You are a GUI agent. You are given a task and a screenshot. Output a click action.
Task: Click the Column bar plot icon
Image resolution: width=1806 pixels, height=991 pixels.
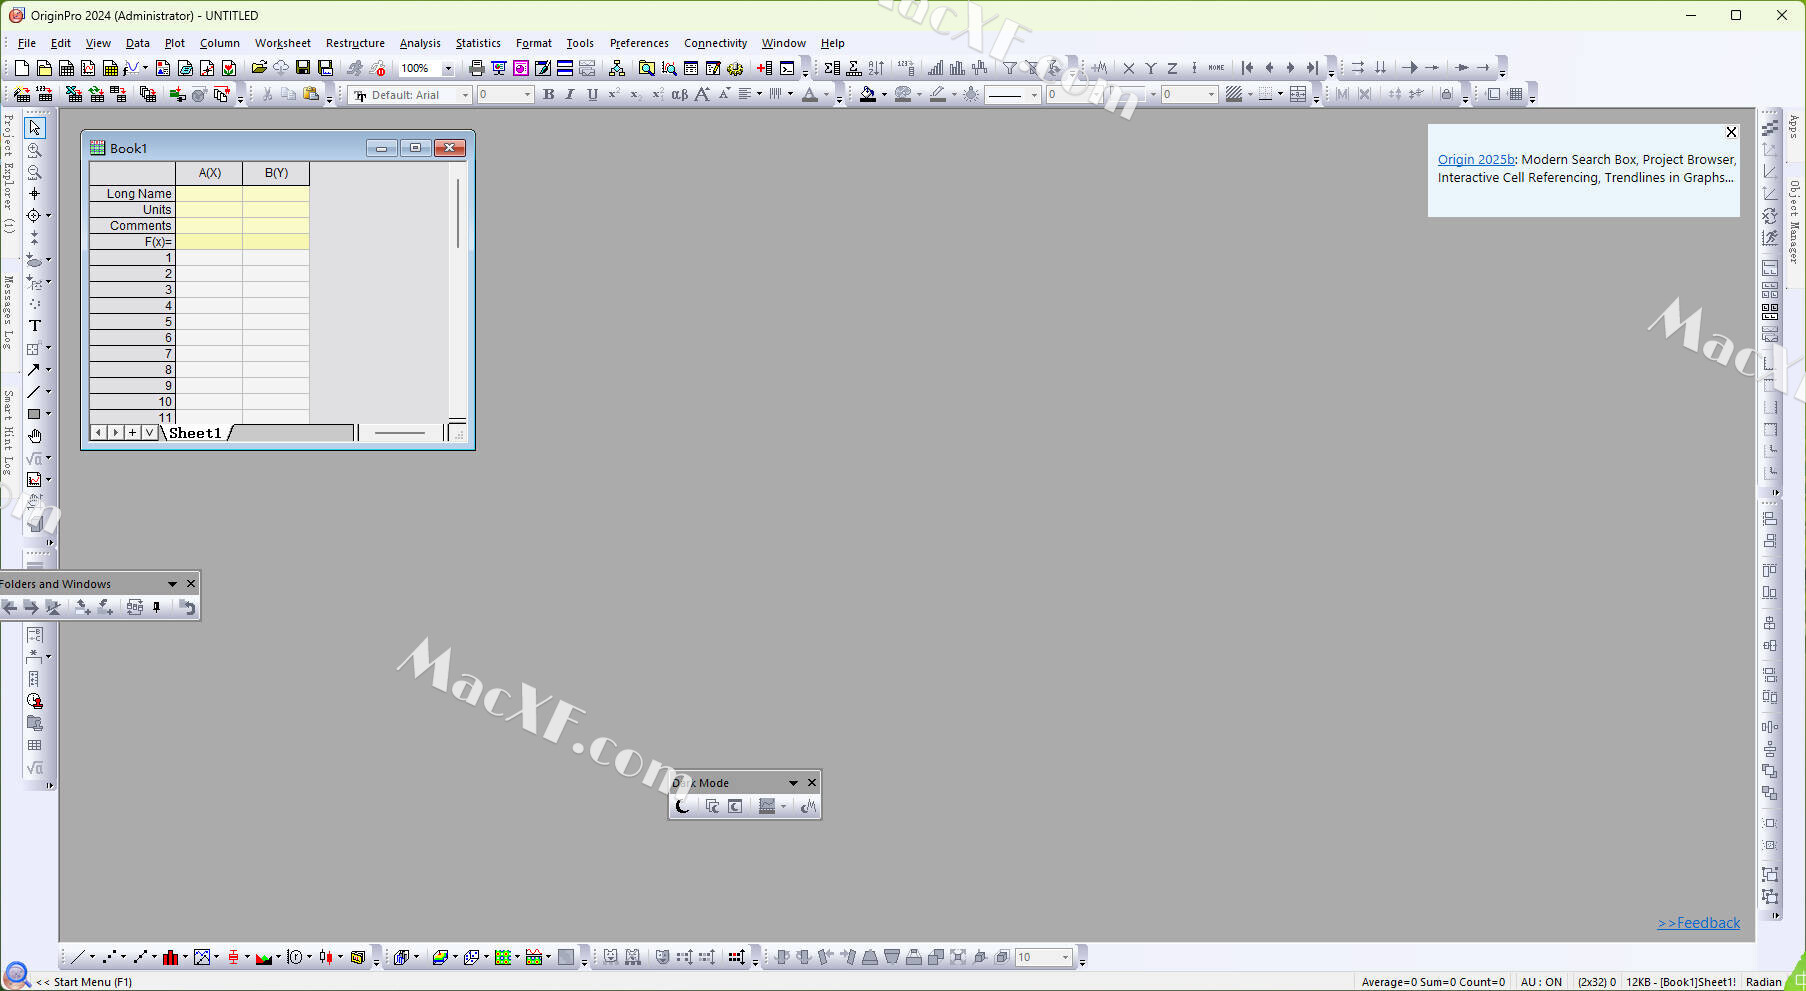tap(170, 957)
